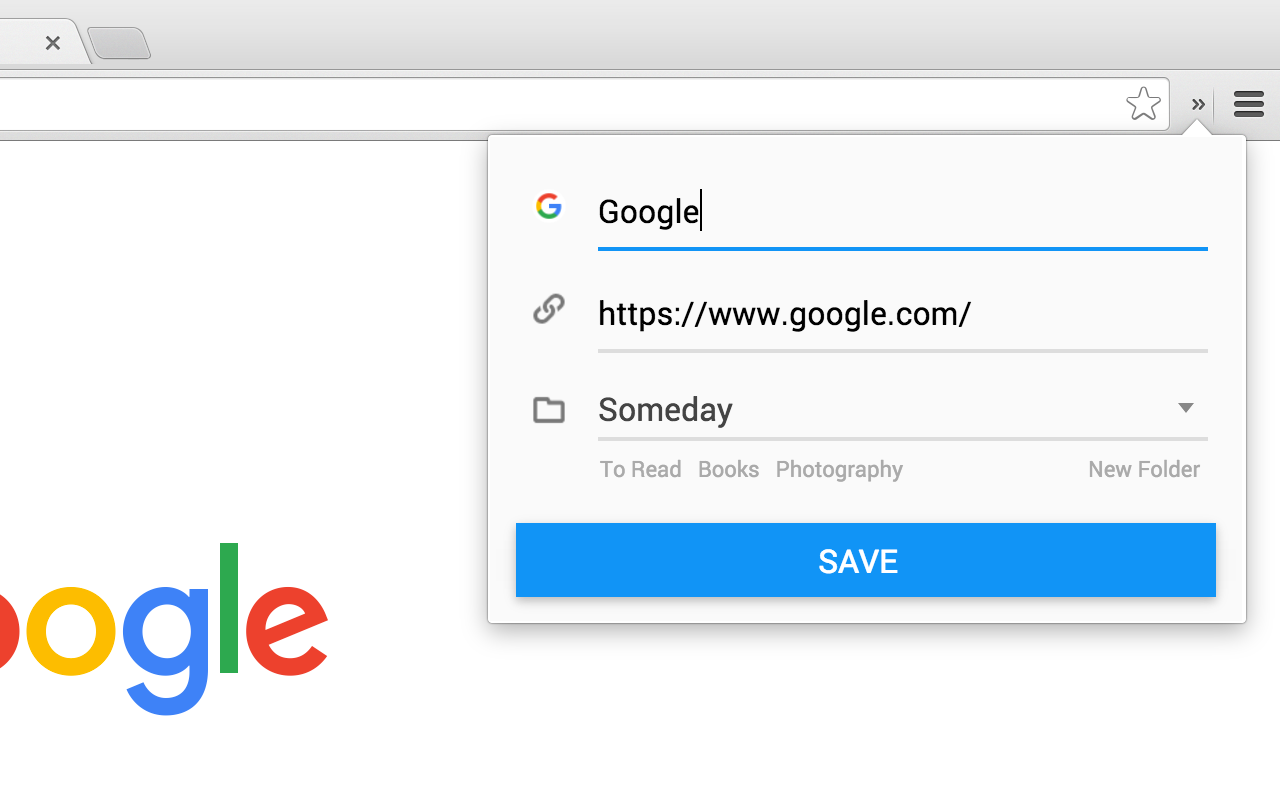Click the folder icon beside Someday
The width and height of the screenshot is (1280, 800).
click(x=548, y=410)
